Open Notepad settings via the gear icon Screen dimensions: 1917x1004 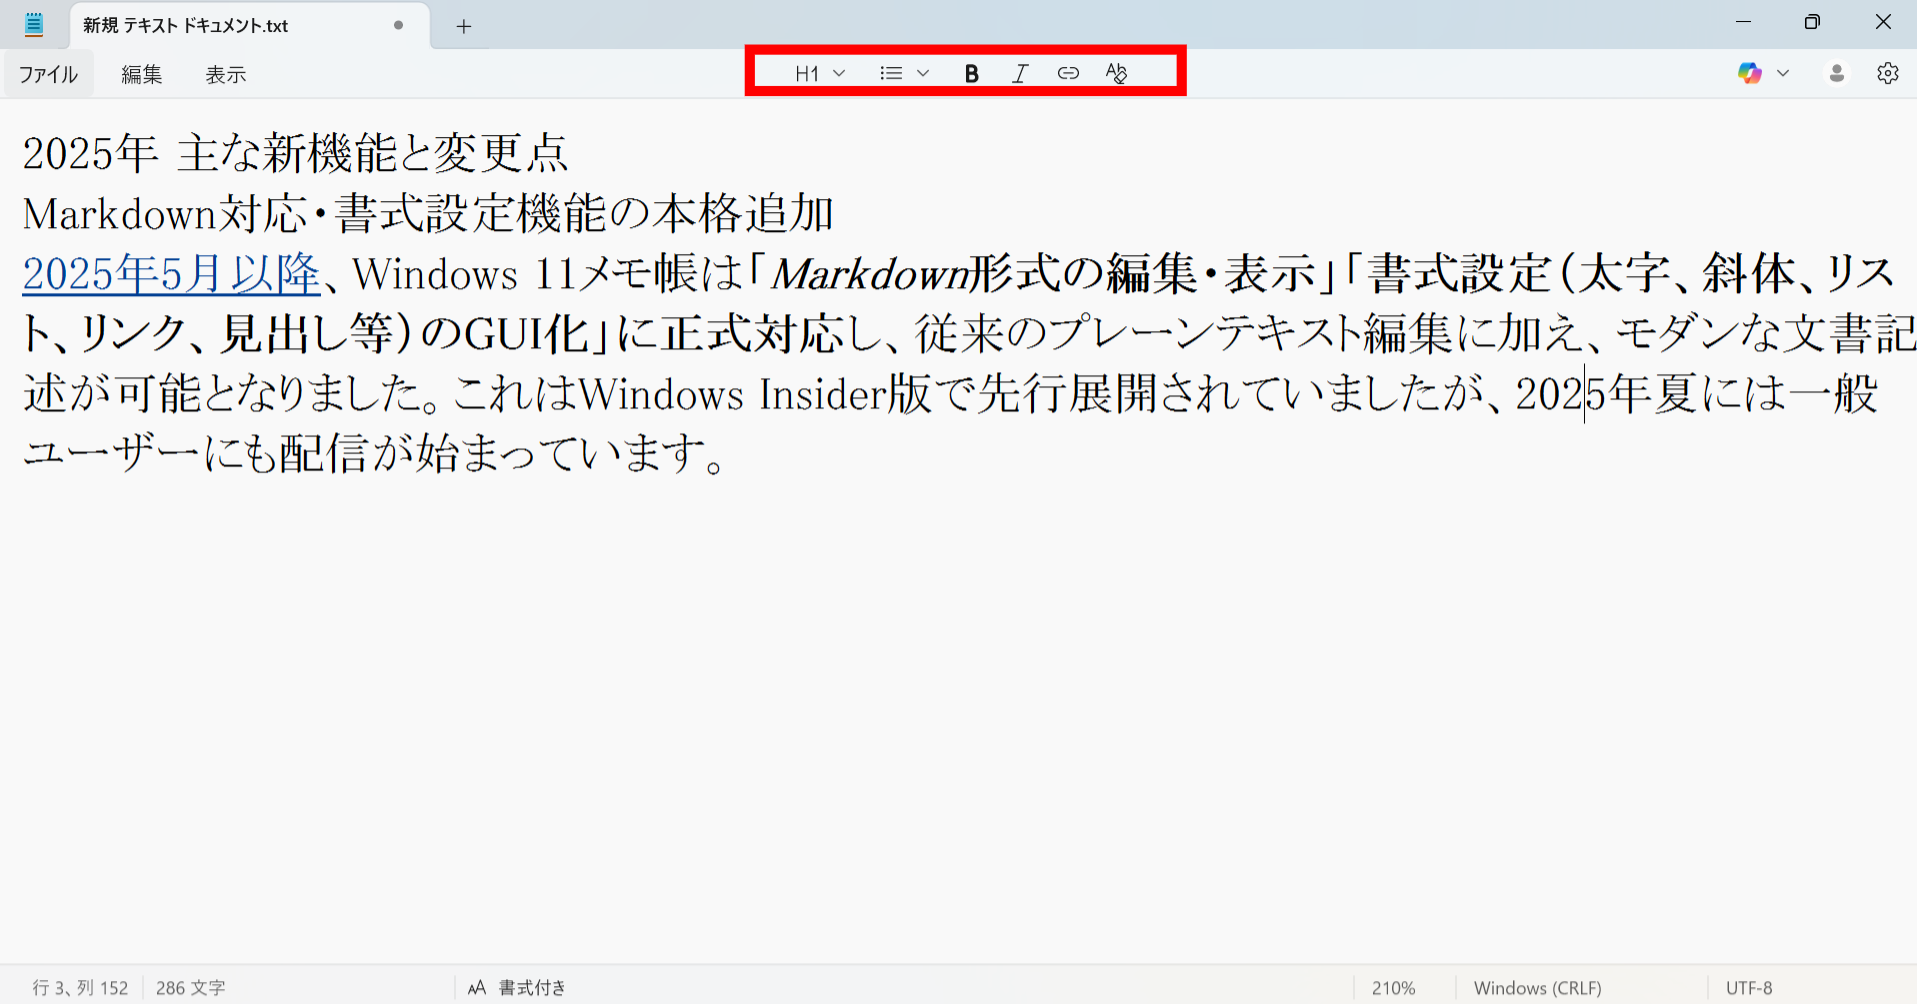tap(1888, 72)
